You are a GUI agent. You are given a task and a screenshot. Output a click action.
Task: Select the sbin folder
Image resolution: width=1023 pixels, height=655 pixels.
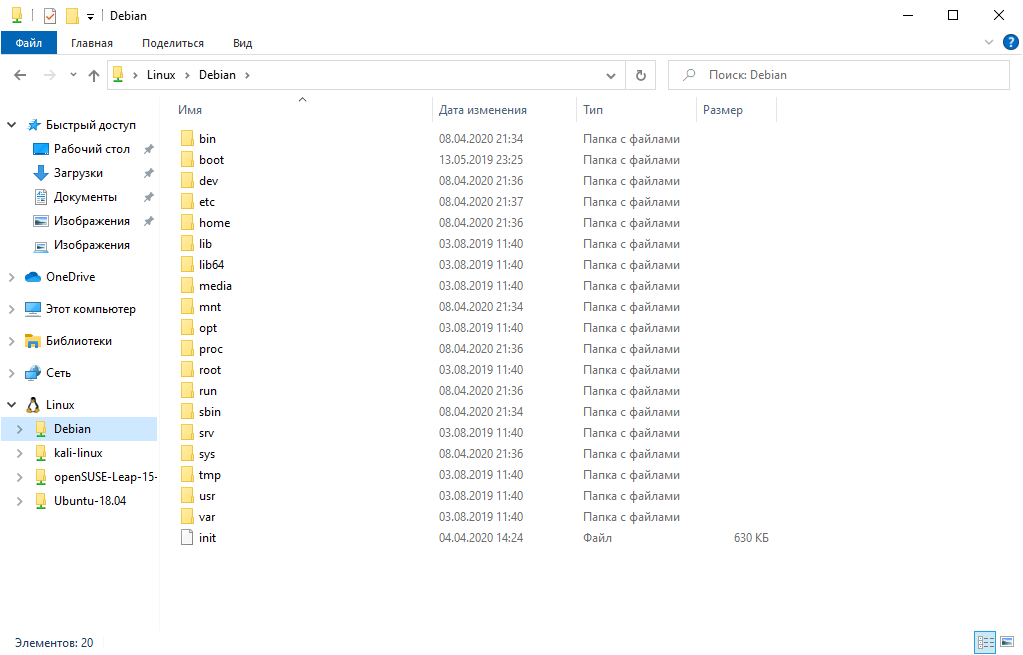click(x=210, y=412)
